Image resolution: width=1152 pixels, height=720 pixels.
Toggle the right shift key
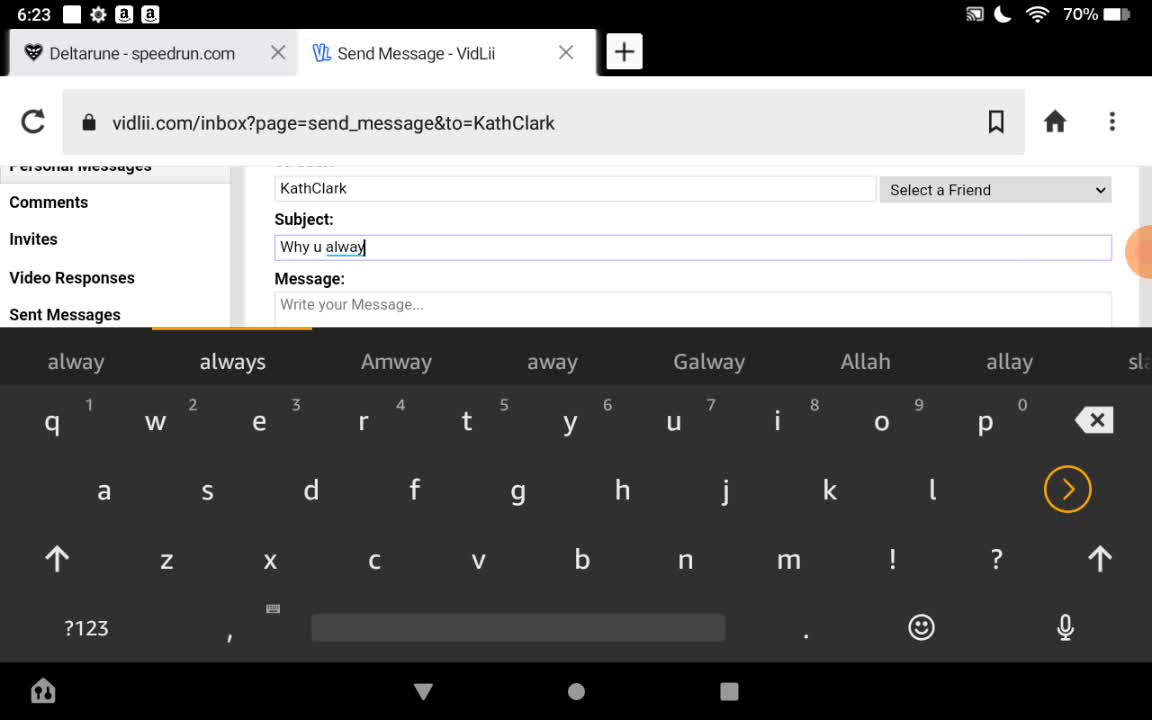(x=1100, y=559)
